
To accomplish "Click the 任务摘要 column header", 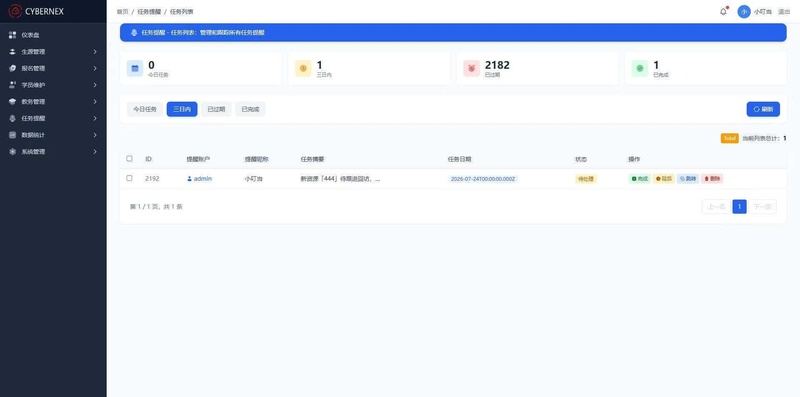I will tap(312, 159).
